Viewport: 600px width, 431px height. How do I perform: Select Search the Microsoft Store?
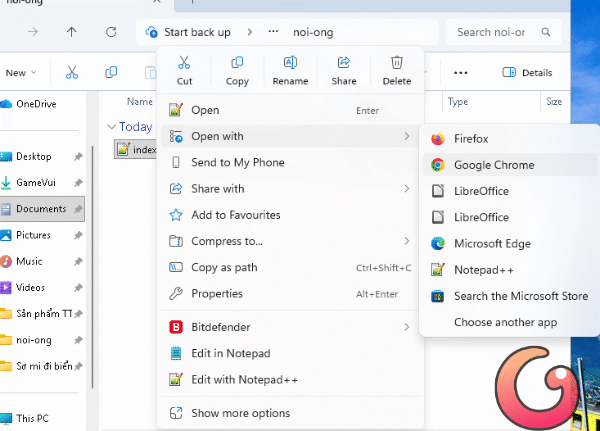[509, 296]
